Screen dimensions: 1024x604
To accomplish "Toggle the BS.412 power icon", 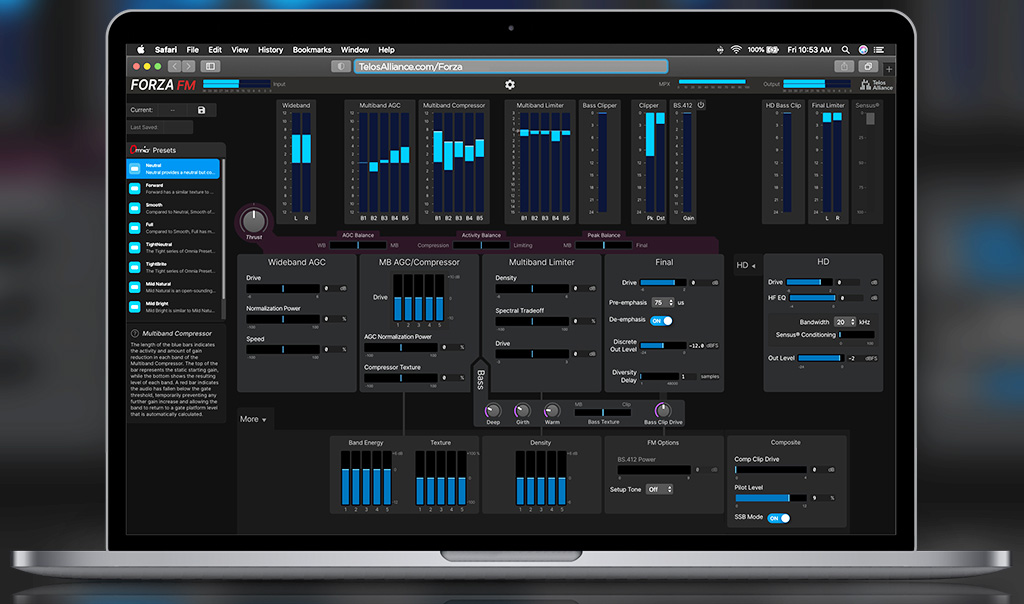I will (701, 105).
